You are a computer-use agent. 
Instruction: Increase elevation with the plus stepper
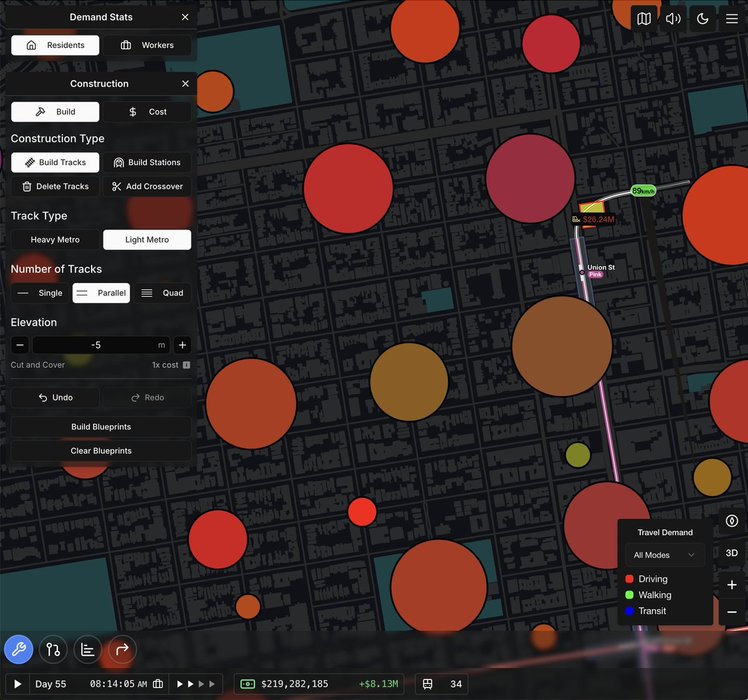tap(182, 345)
